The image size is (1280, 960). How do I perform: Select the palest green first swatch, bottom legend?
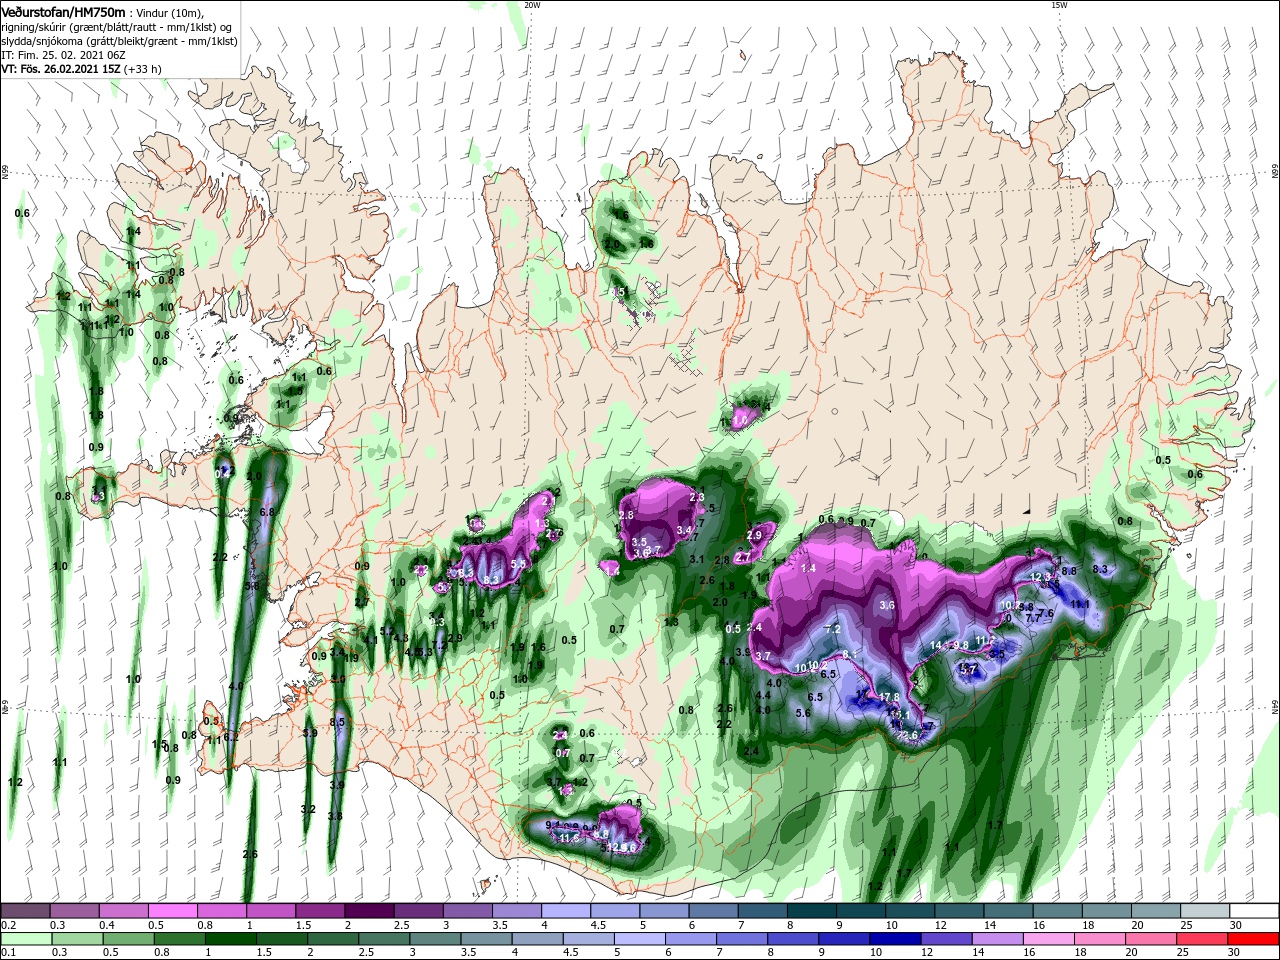click(x=25, y=939)
